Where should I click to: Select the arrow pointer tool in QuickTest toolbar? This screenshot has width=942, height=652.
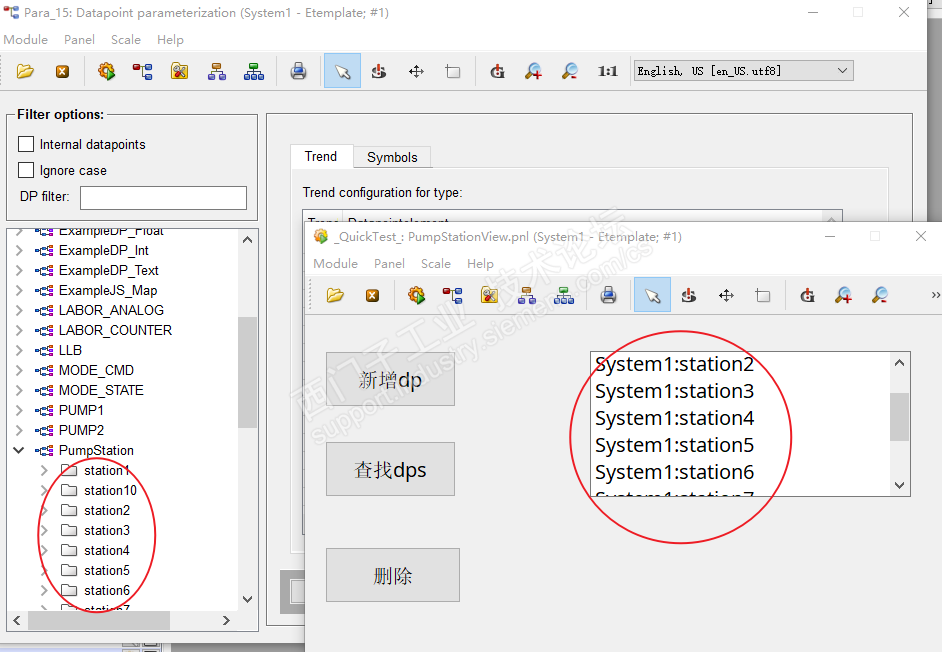click(652, 294)
